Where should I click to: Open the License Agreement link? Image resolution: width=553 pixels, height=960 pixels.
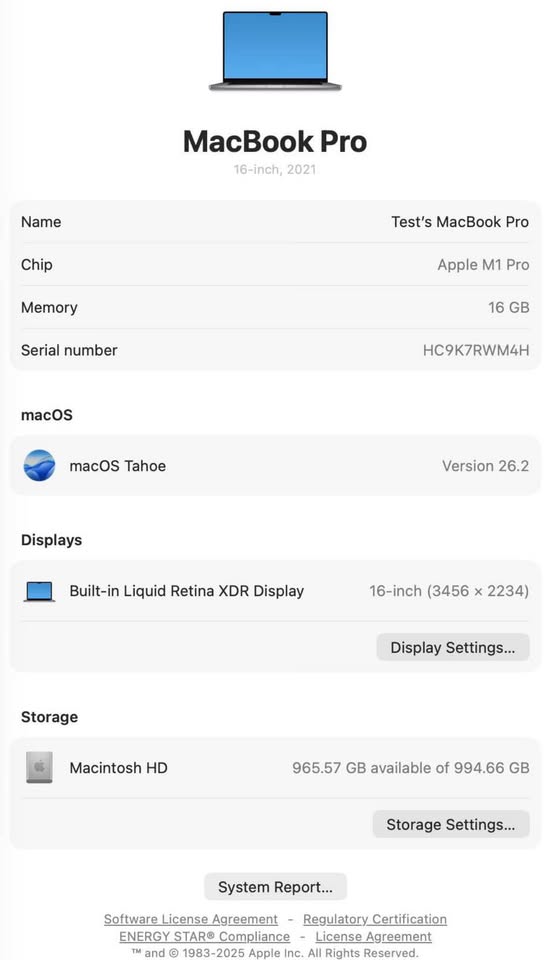[374, 936]
